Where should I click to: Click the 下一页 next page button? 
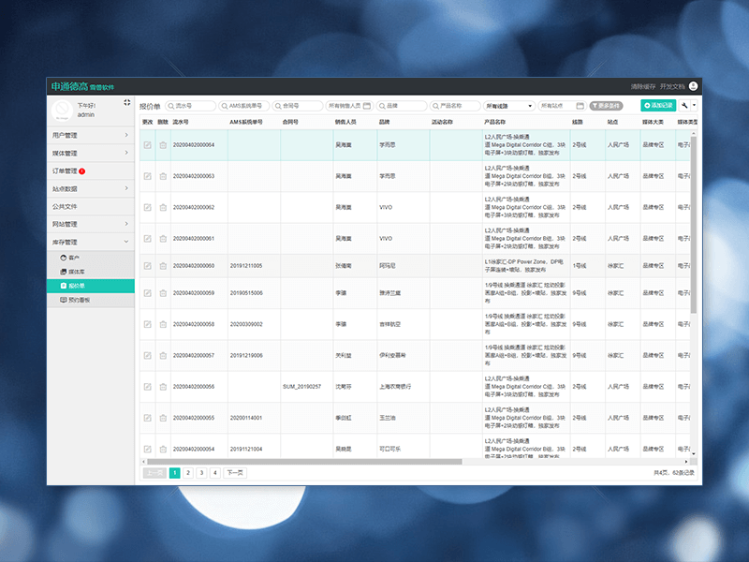(x=235, y=473)
